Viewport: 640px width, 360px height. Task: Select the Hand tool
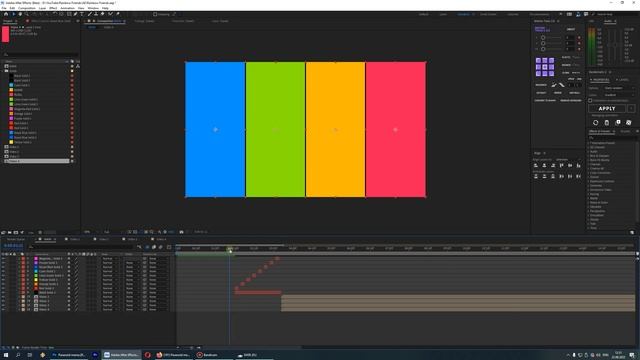(20, 14)
